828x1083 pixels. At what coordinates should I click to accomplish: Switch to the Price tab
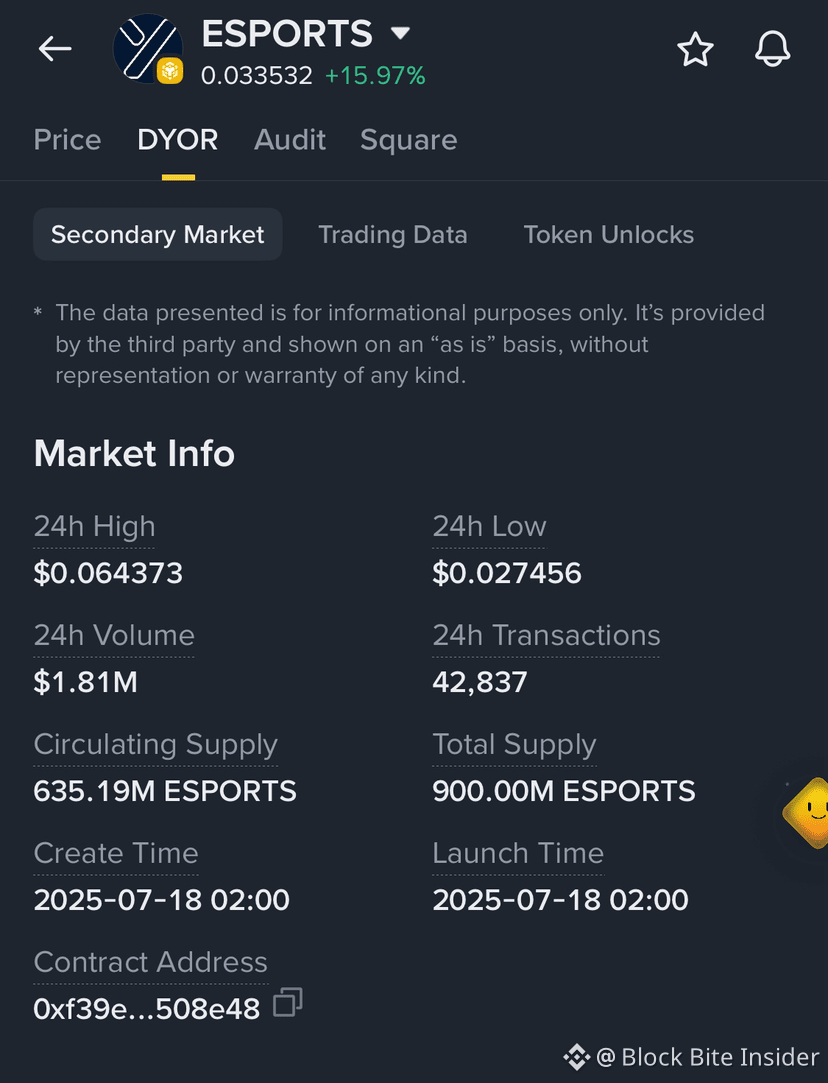tap(68, 140)
